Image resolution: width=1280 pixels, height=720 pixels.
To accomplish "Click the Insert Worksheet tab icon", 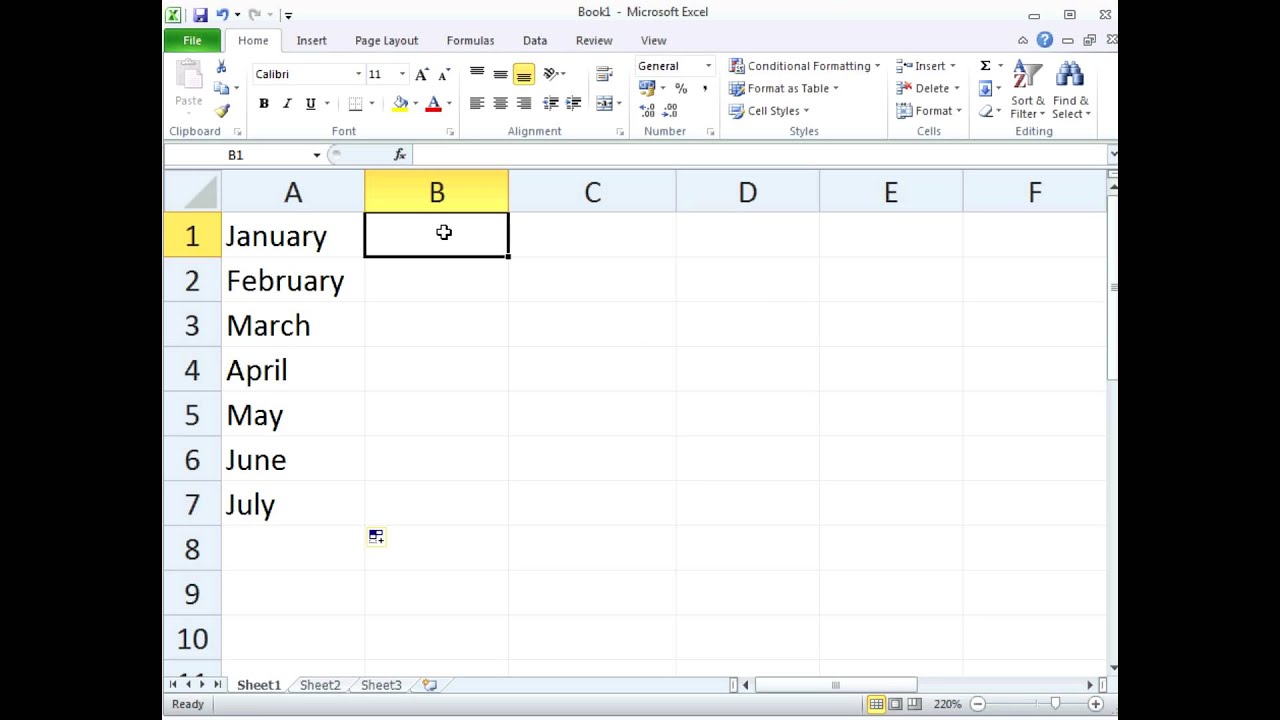I will tap(430, 685).
